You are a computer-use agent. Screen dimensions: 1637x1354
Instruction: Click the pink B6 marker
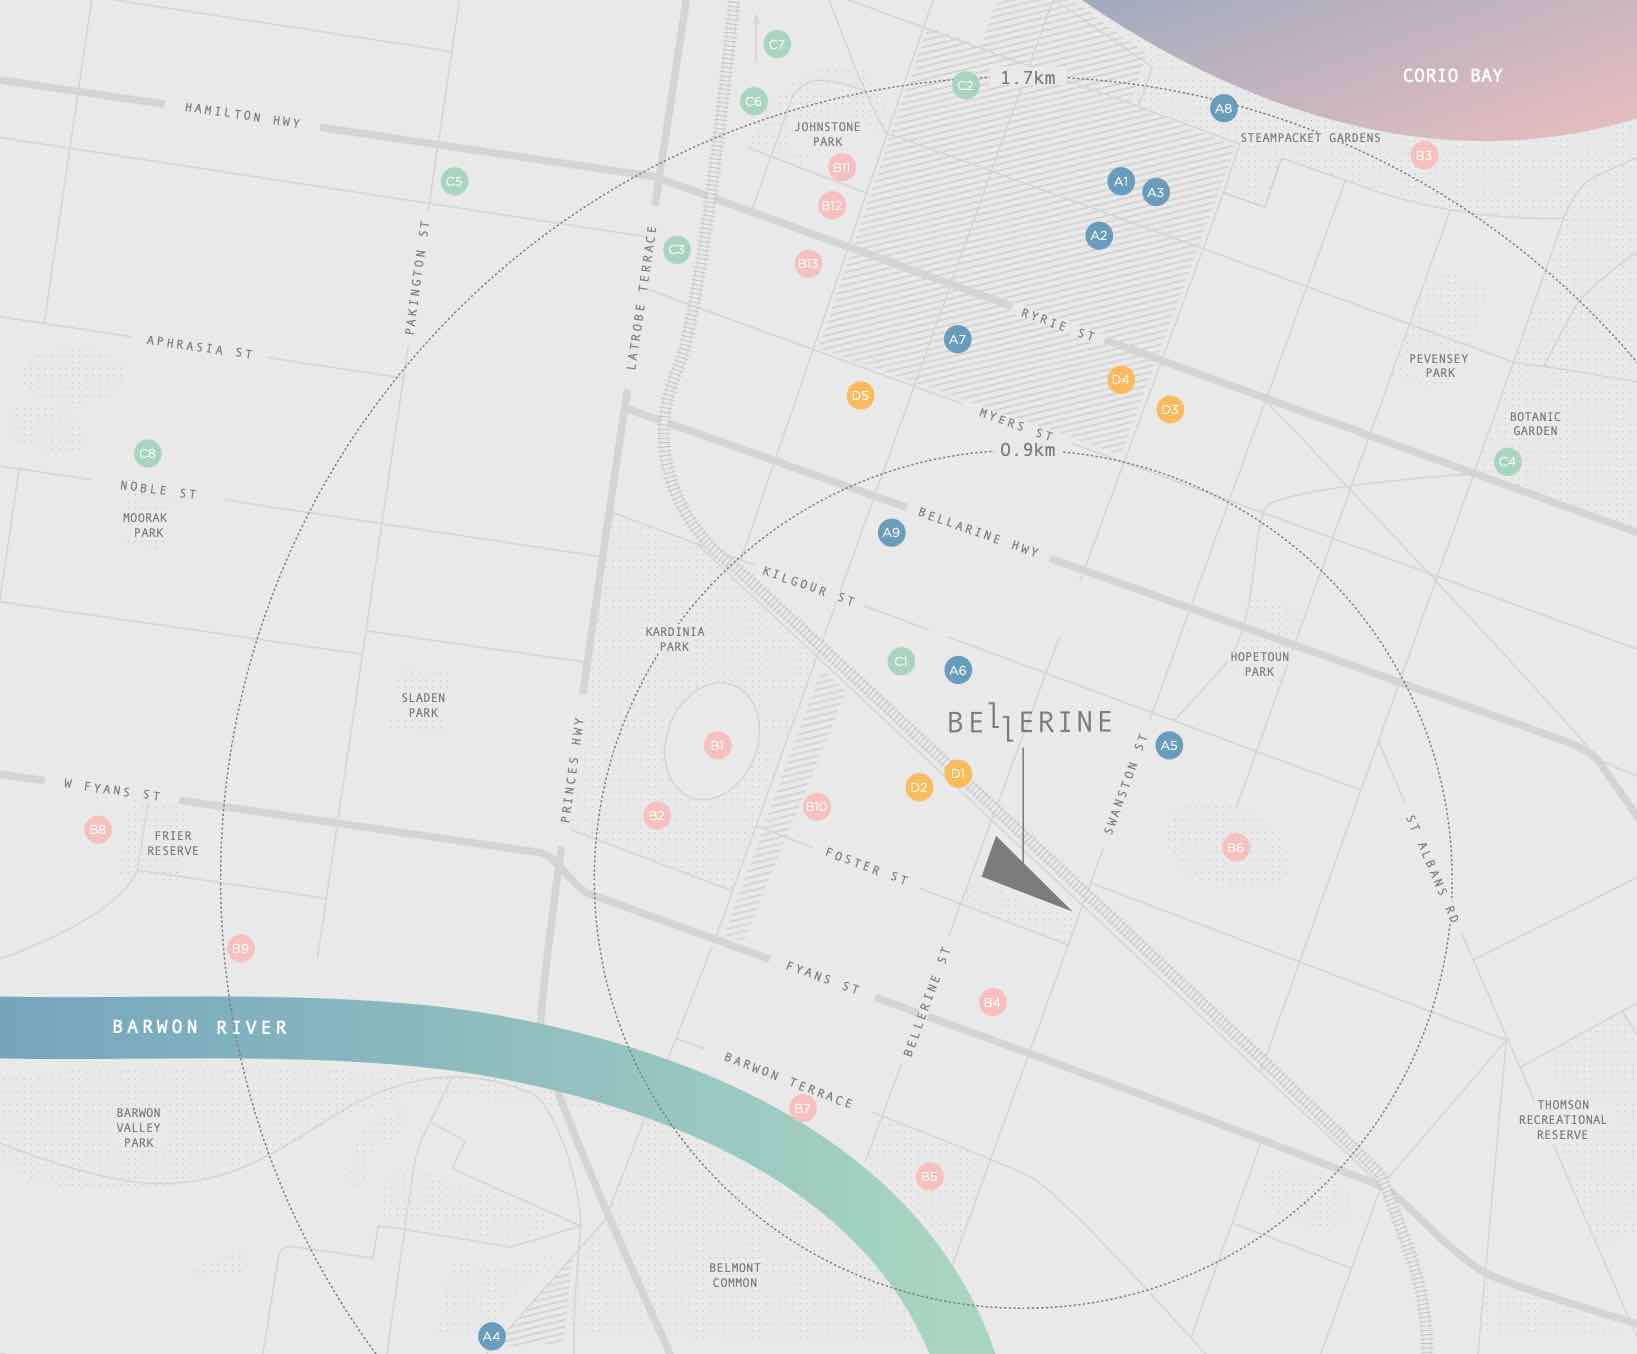pyautogui.click(x=1235, y=847)
